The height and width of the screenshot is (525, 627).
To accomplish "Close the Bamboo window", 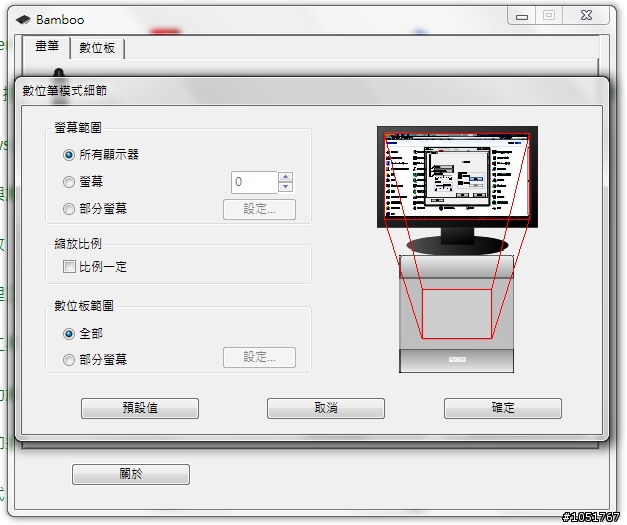I will click(586, 16).
